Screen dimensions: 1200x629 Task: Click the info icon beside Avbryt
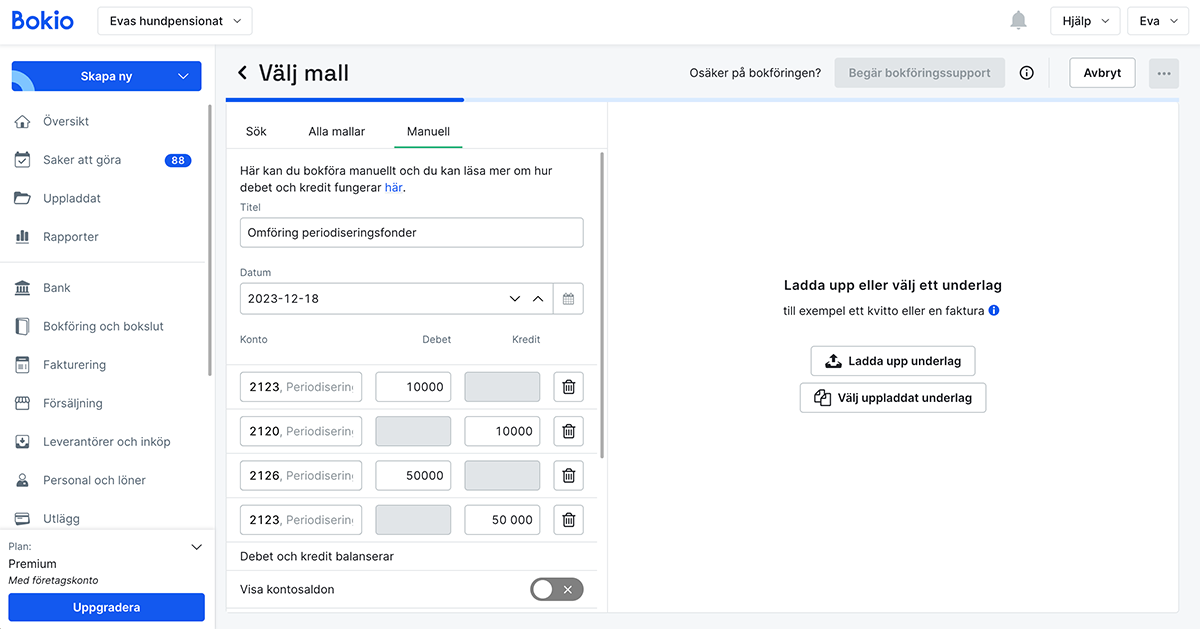tap(1026, 72)
